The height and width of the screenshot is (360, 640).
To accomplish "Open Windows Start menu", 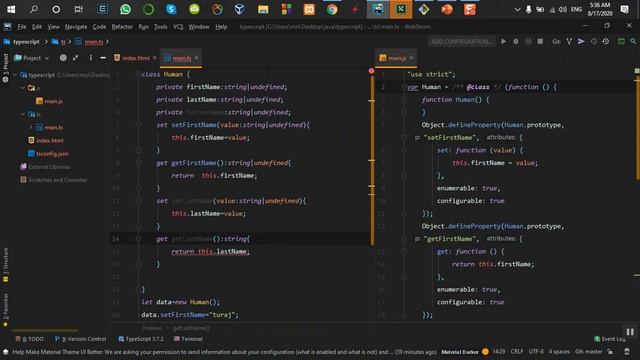I will click(x=11, y=9).
